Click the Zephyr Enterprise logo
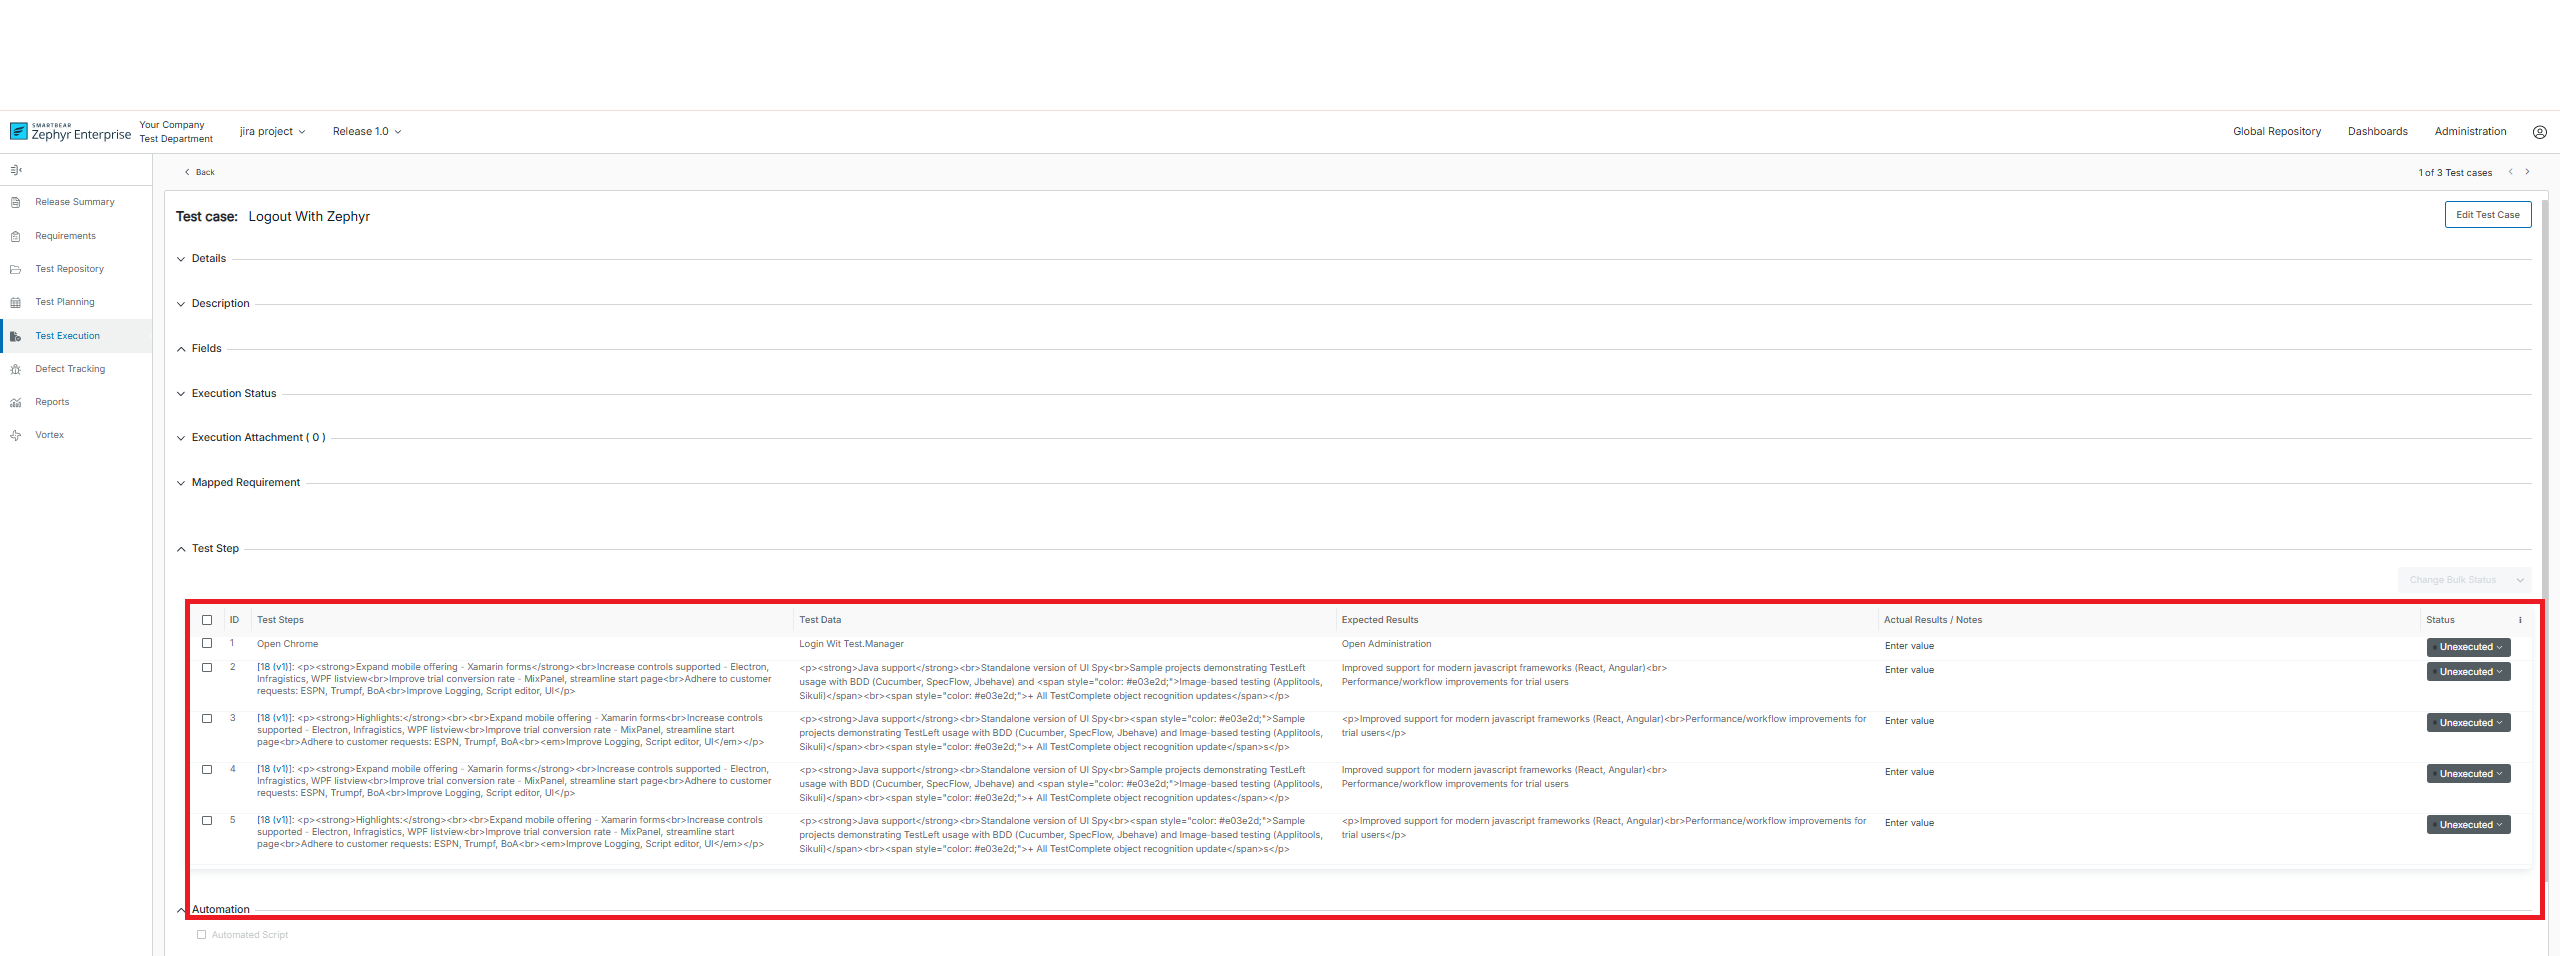Viewport: 2560px width, 956px height. tap(70, 131)
